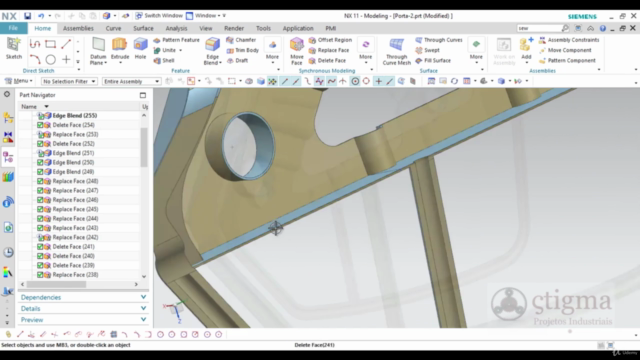This screenshot has width=640, height=360.
Task: Undo the last action
Action: 41,16
